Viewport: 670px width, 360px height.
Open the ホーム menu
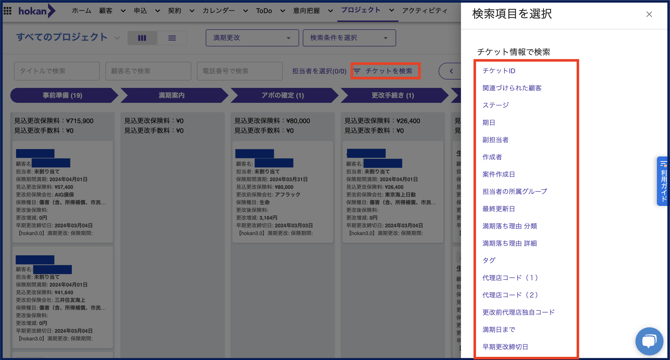tap(81, 11)
